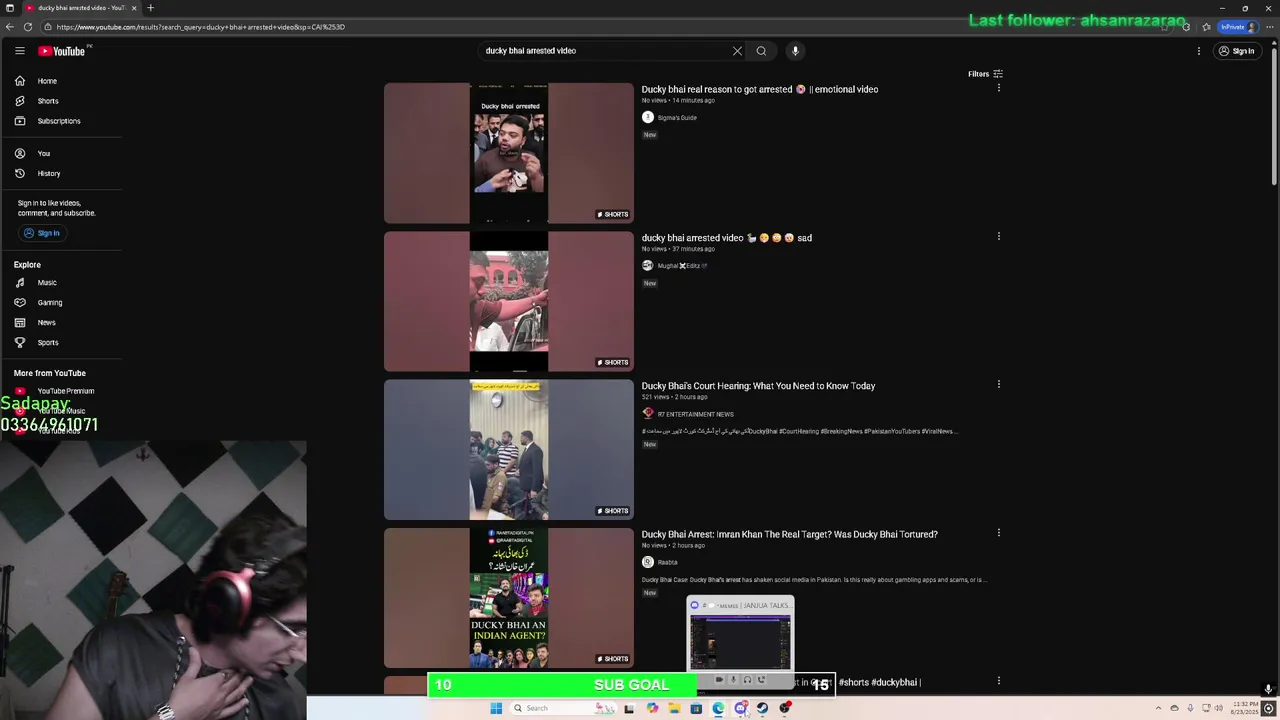Play the 'Ducky bhai arrested' first Shorts thumbnail
The image size is (1280, 720).
point(509,153)
